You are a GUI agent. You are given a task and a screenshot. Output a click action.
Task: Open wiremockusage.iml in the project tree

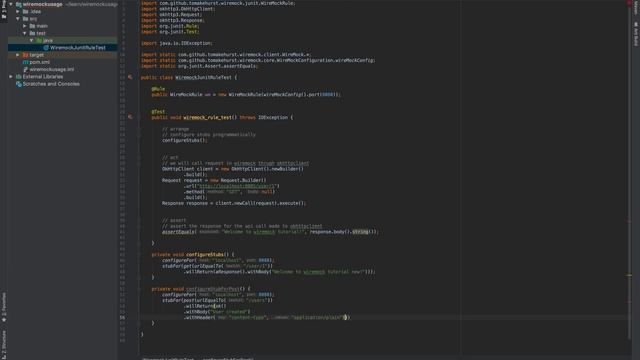click(52, 69)
